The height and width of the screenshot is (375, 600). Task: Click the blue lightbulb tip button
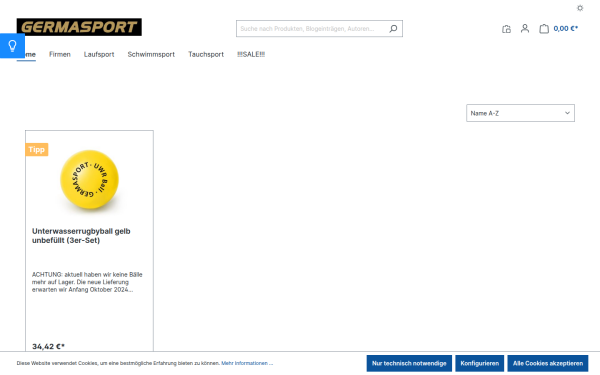pos(12,46)
